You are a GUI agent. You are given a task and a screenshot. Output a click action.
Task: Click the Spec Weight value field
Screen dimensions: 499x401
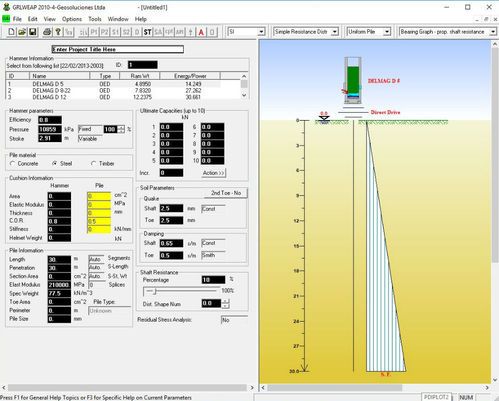coord(59,294)
